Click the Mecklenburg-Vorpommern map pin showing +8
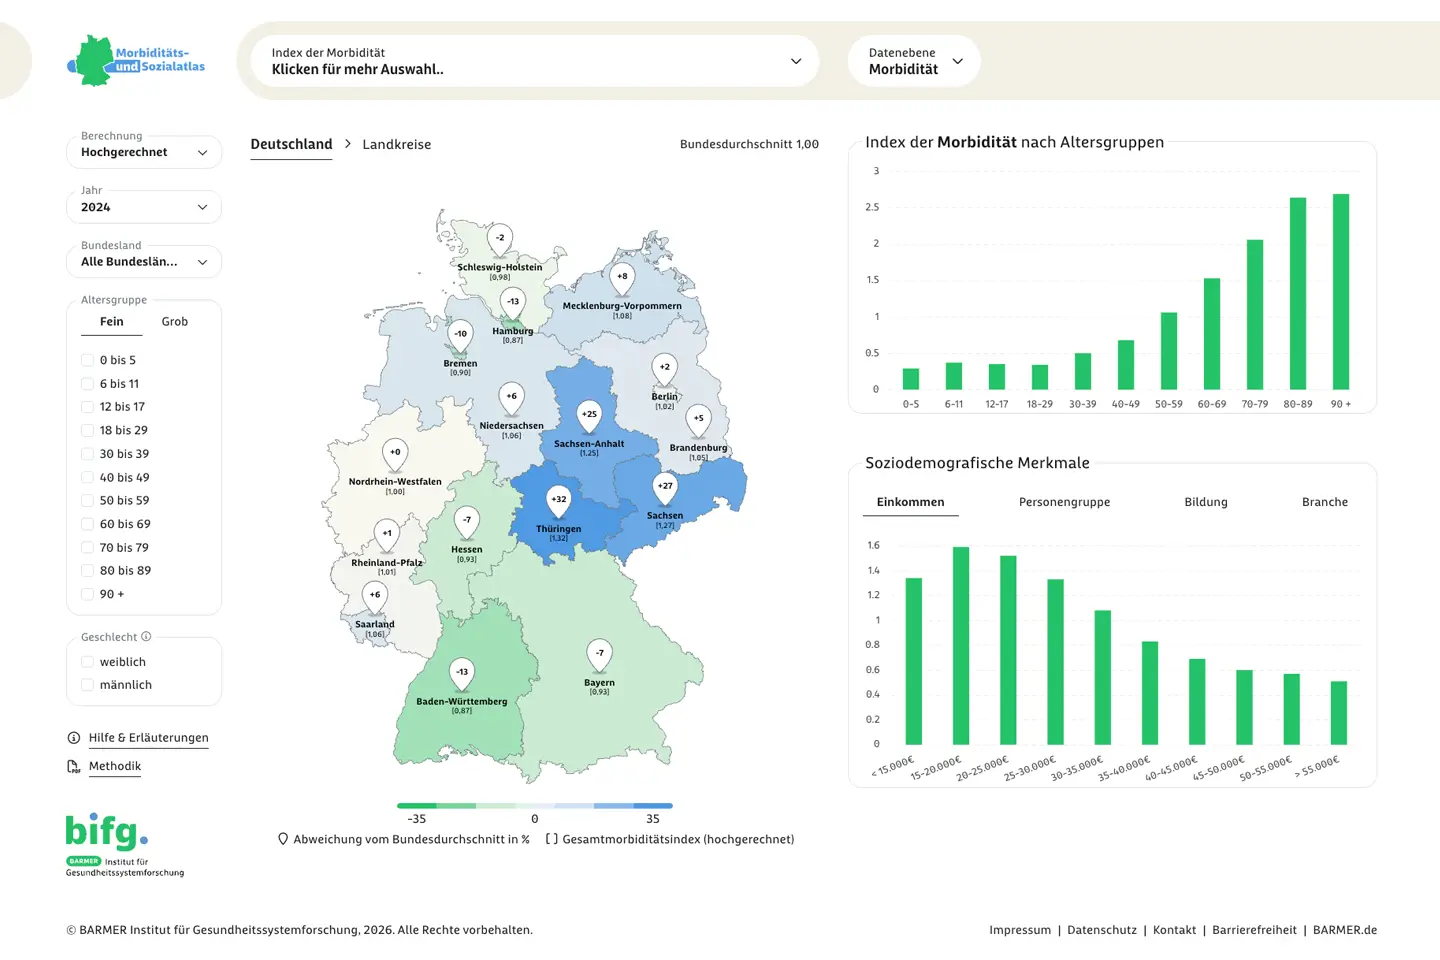This screenshot has height=960, width=1440. [622, 279]
